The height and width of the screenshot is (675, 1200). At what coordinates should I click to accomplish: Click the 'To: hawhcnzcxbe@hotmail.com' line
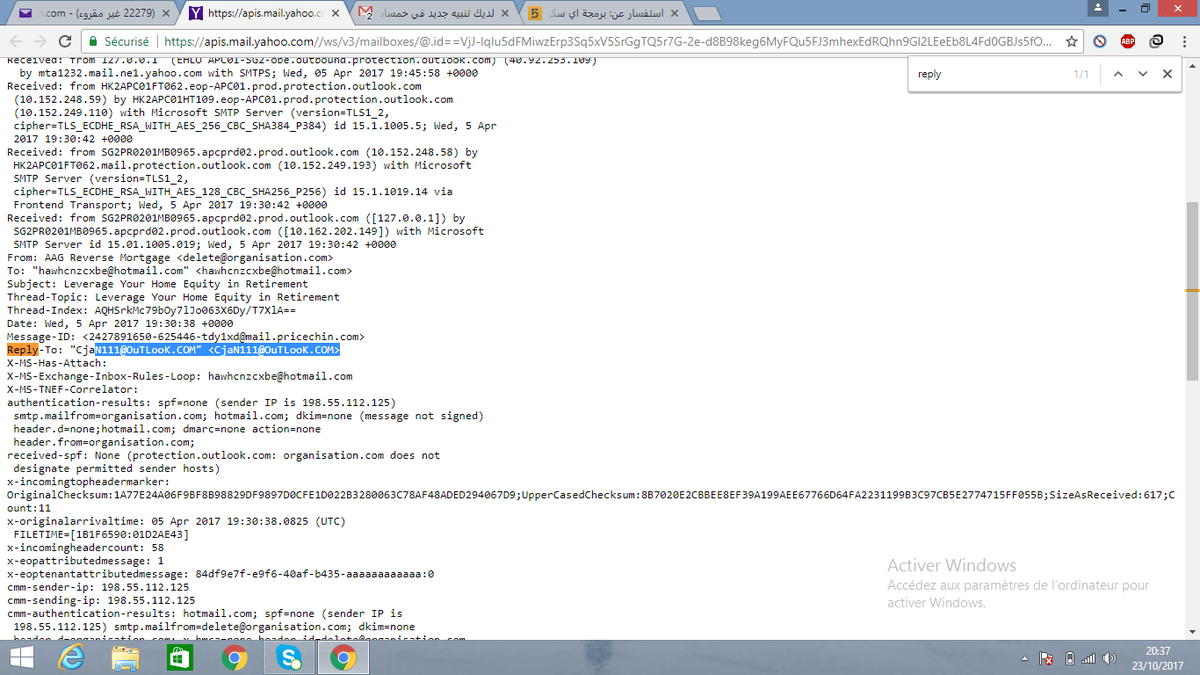pos(179,271)
